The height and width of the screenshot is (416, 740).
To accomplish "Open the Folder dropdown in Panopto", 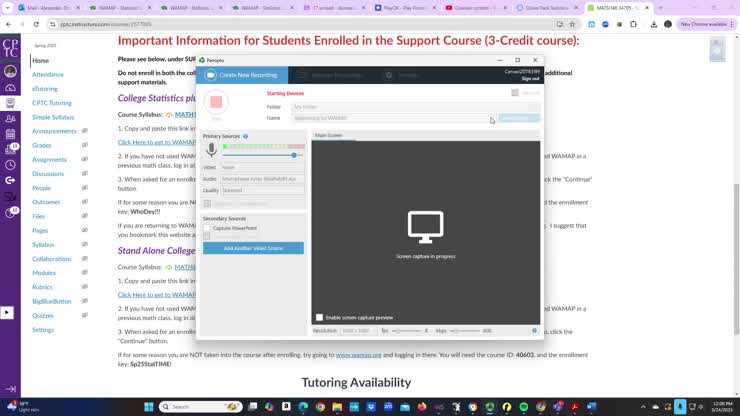I will pos(415,107).
